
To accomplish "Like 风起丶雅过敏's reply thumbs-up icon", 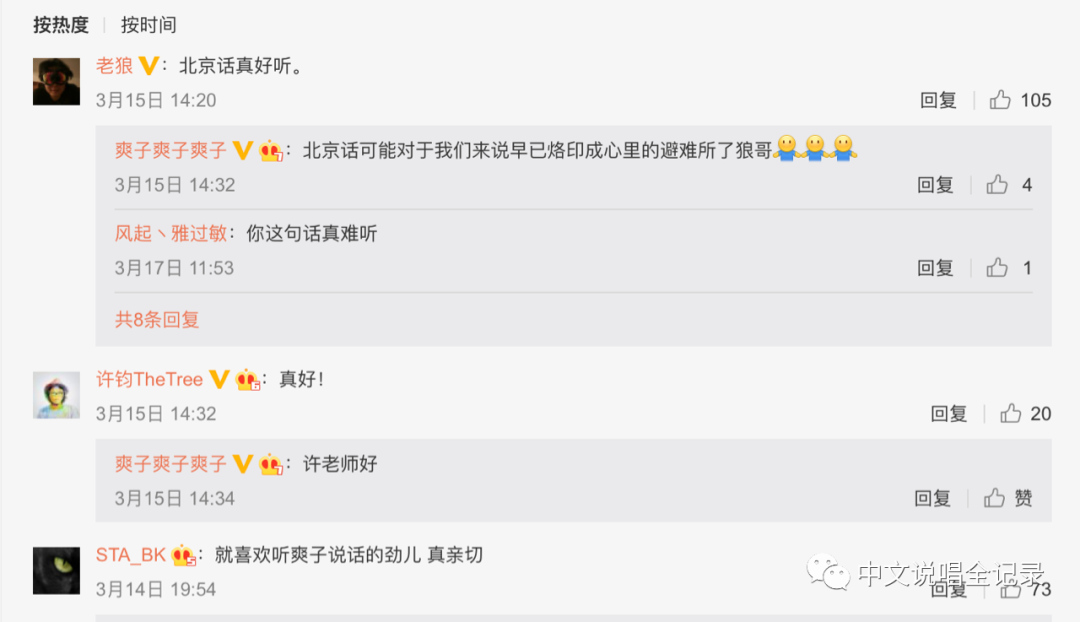I will 997,267.
